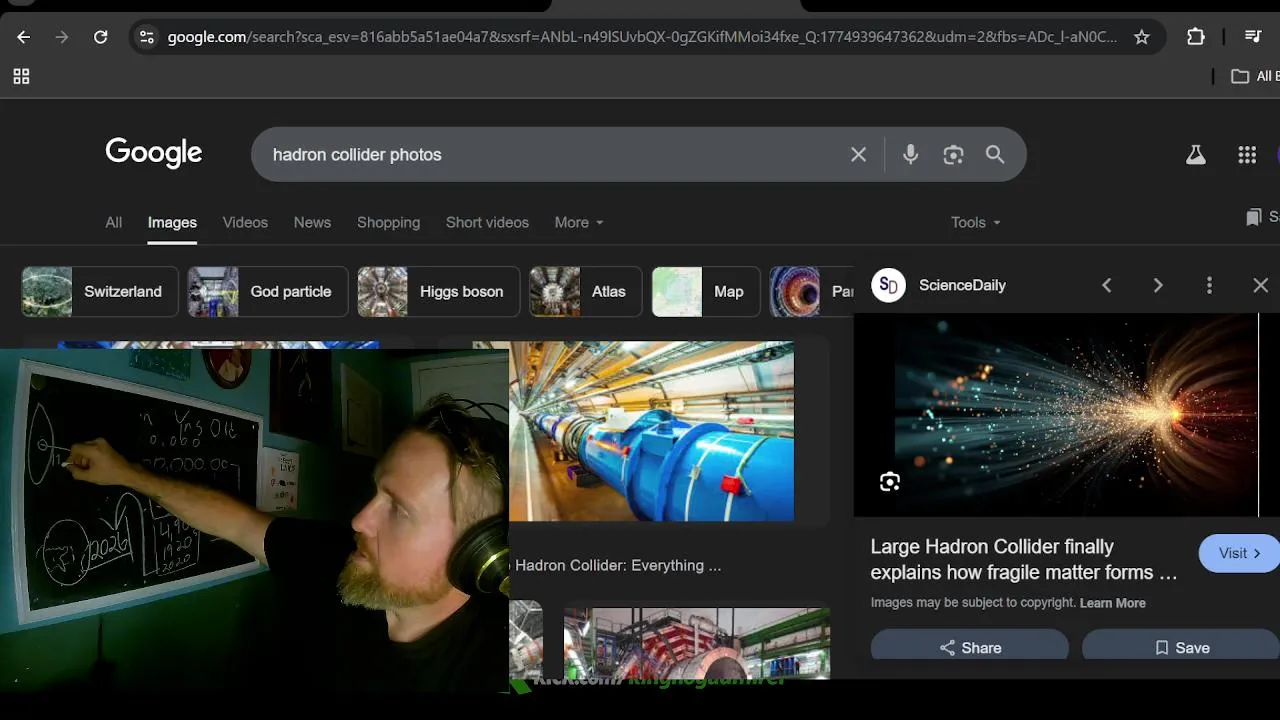Open the News tab
Screen dimensions: 1280x720
tap(312, 222)
